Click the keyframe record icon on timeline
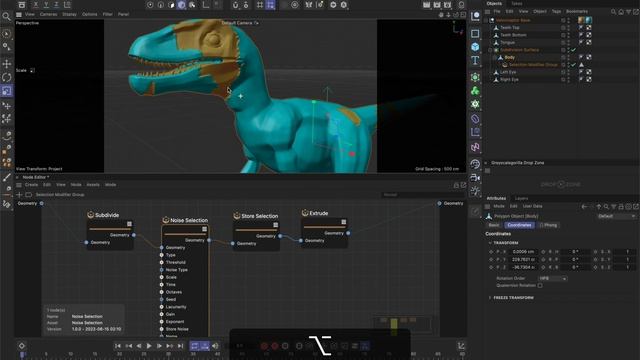640x360 pixels. coord(22,346)
